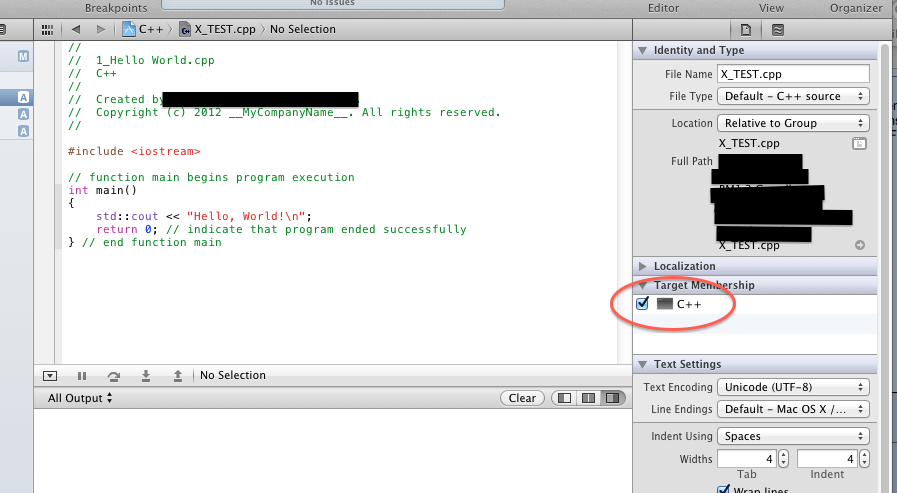This screenshot has width=897, height=493.
Task: Show the Quick Help inspector
Action: click(778, 29)
